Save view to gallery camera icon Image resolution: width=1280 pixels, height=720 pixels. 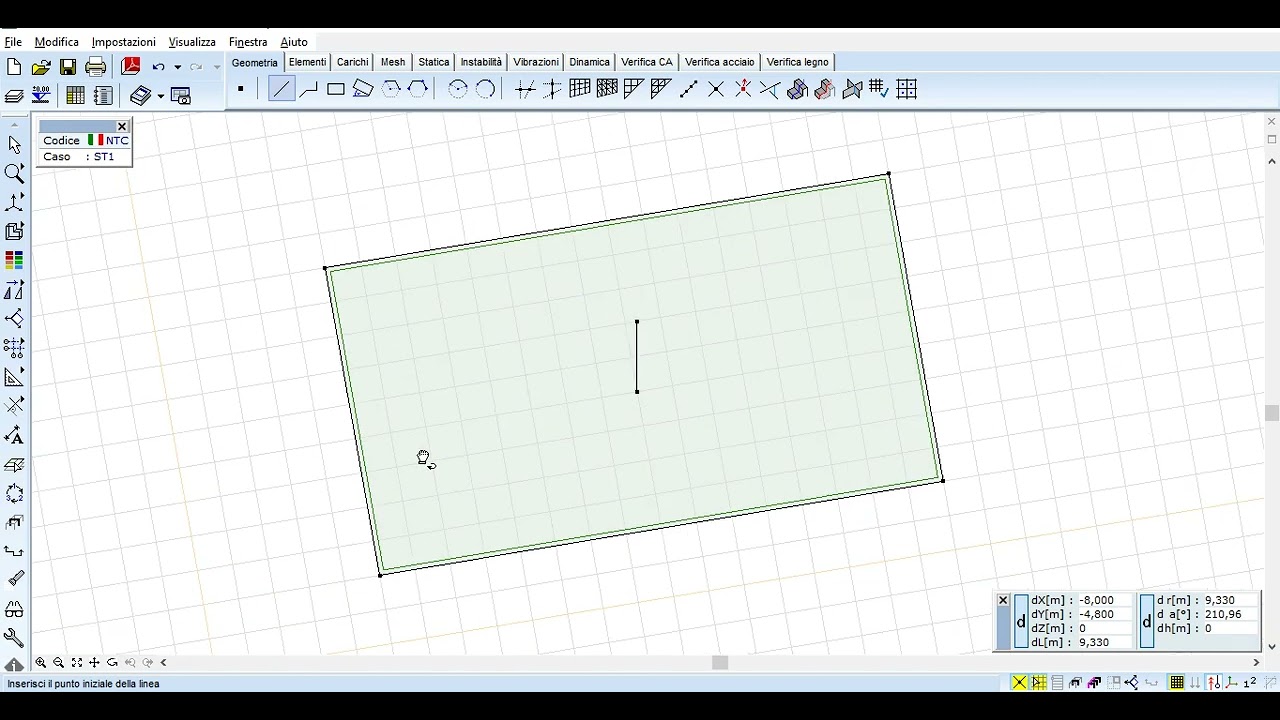(x=181, y=96)
